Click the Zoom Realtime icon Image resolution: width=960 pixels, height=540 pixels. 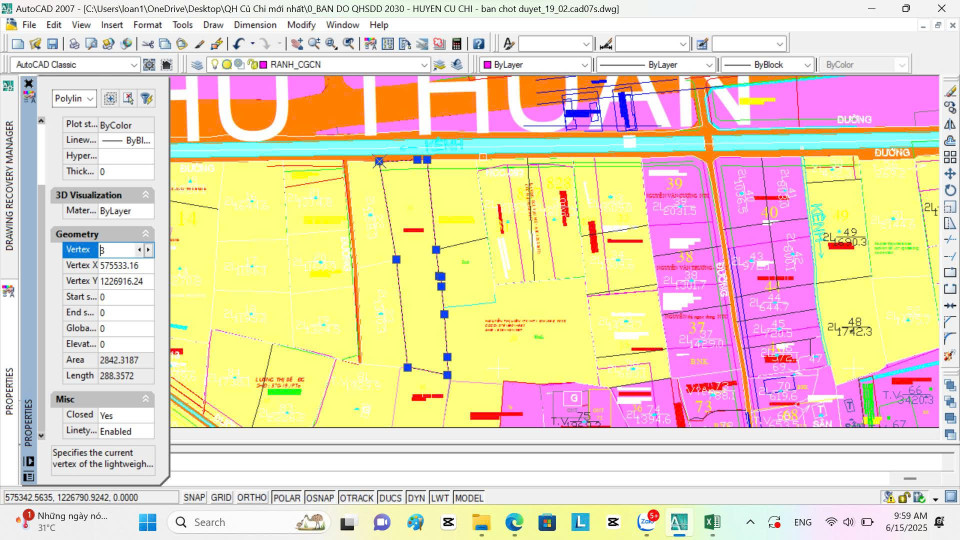pos(314,44)
